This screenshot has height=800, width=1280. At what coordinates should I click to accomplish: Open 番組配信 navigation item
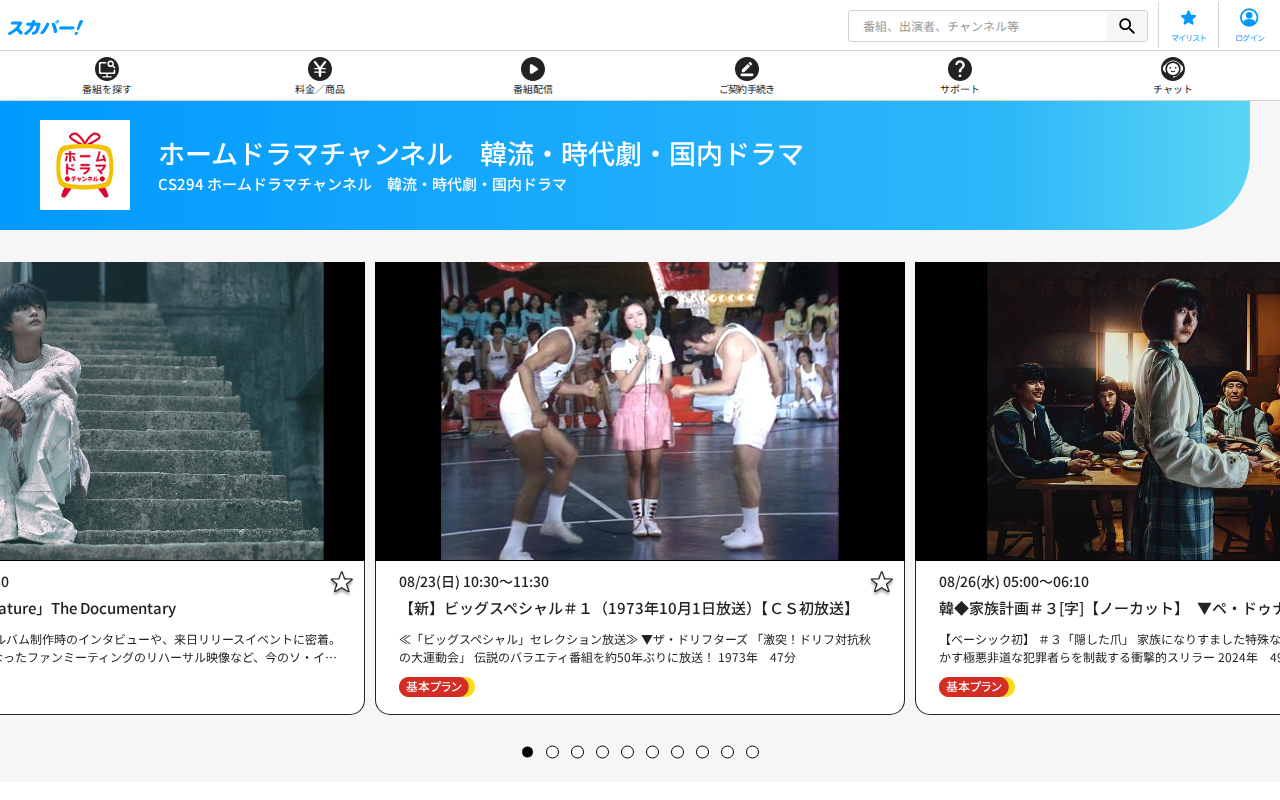(533, 76)
